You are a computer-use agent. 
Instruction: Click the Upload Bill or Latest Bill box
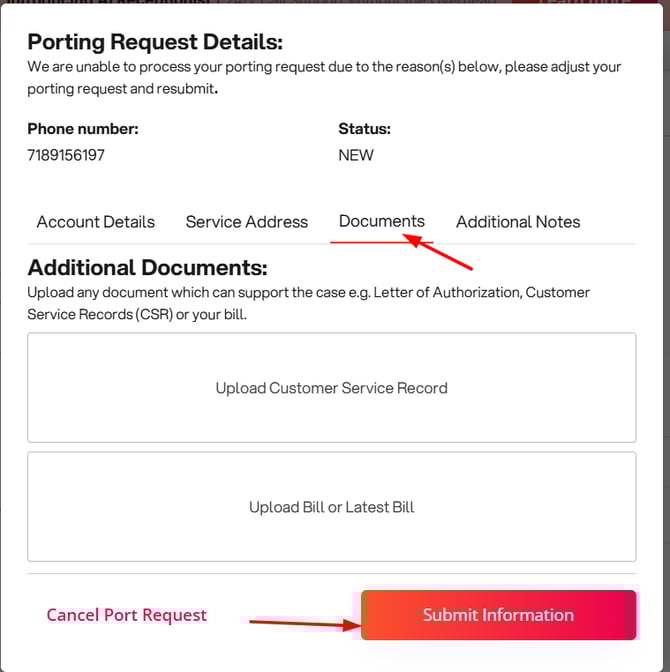click(x=332, y=507)
